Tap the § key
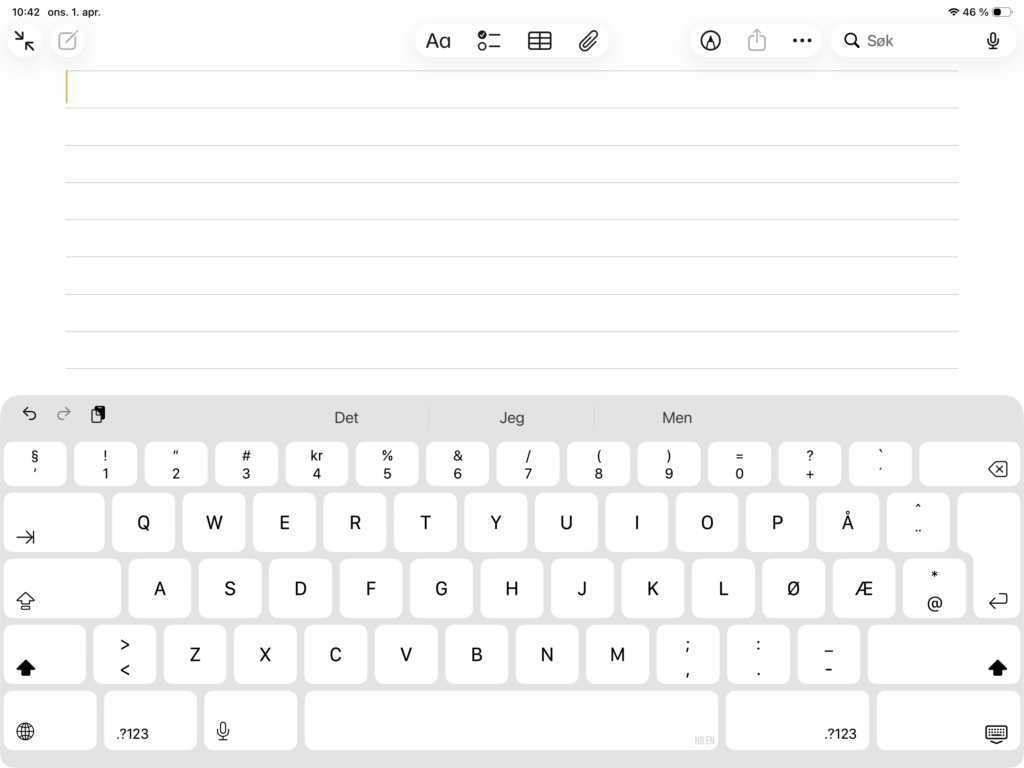Screen dimensions: 1024x768 pos(35,464)
